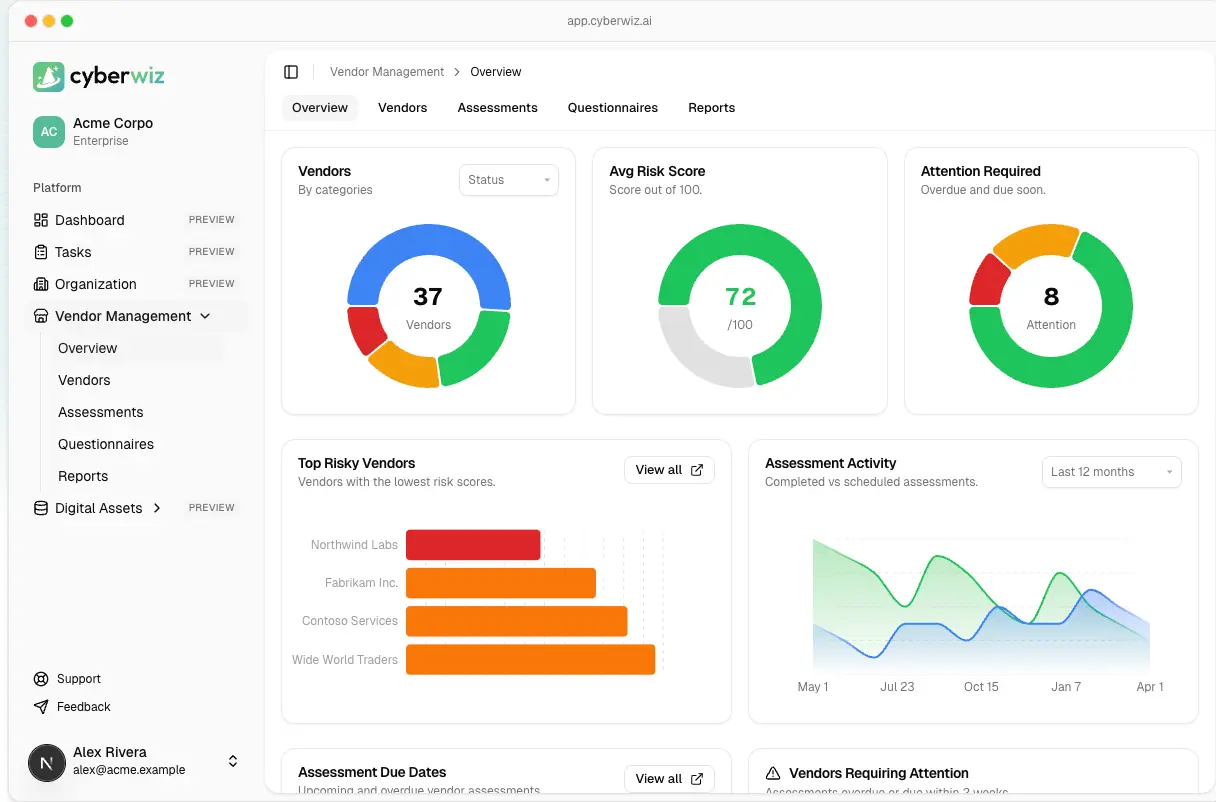The height and width of the screenshot is (802, 1216).
Task: Open the Questionnaires tab
Action: coord(612,107)
